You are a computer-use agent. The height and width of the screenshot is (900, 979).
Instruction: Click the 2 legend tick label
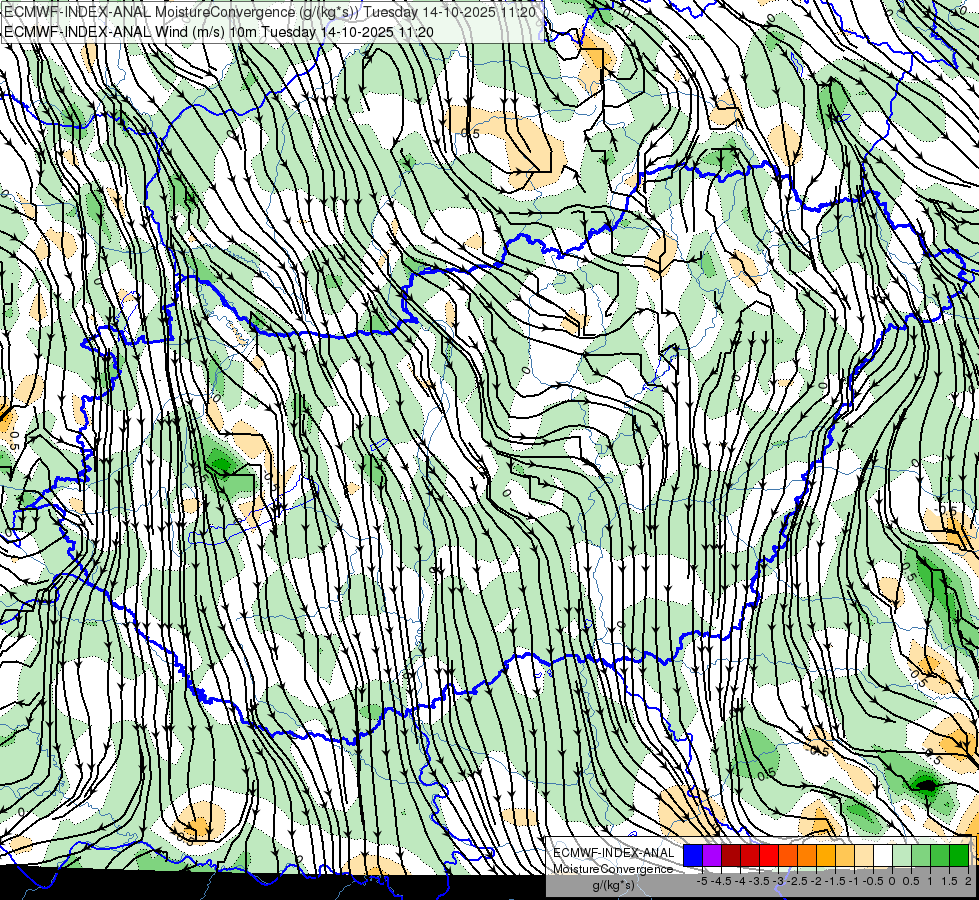click(968, 881)
